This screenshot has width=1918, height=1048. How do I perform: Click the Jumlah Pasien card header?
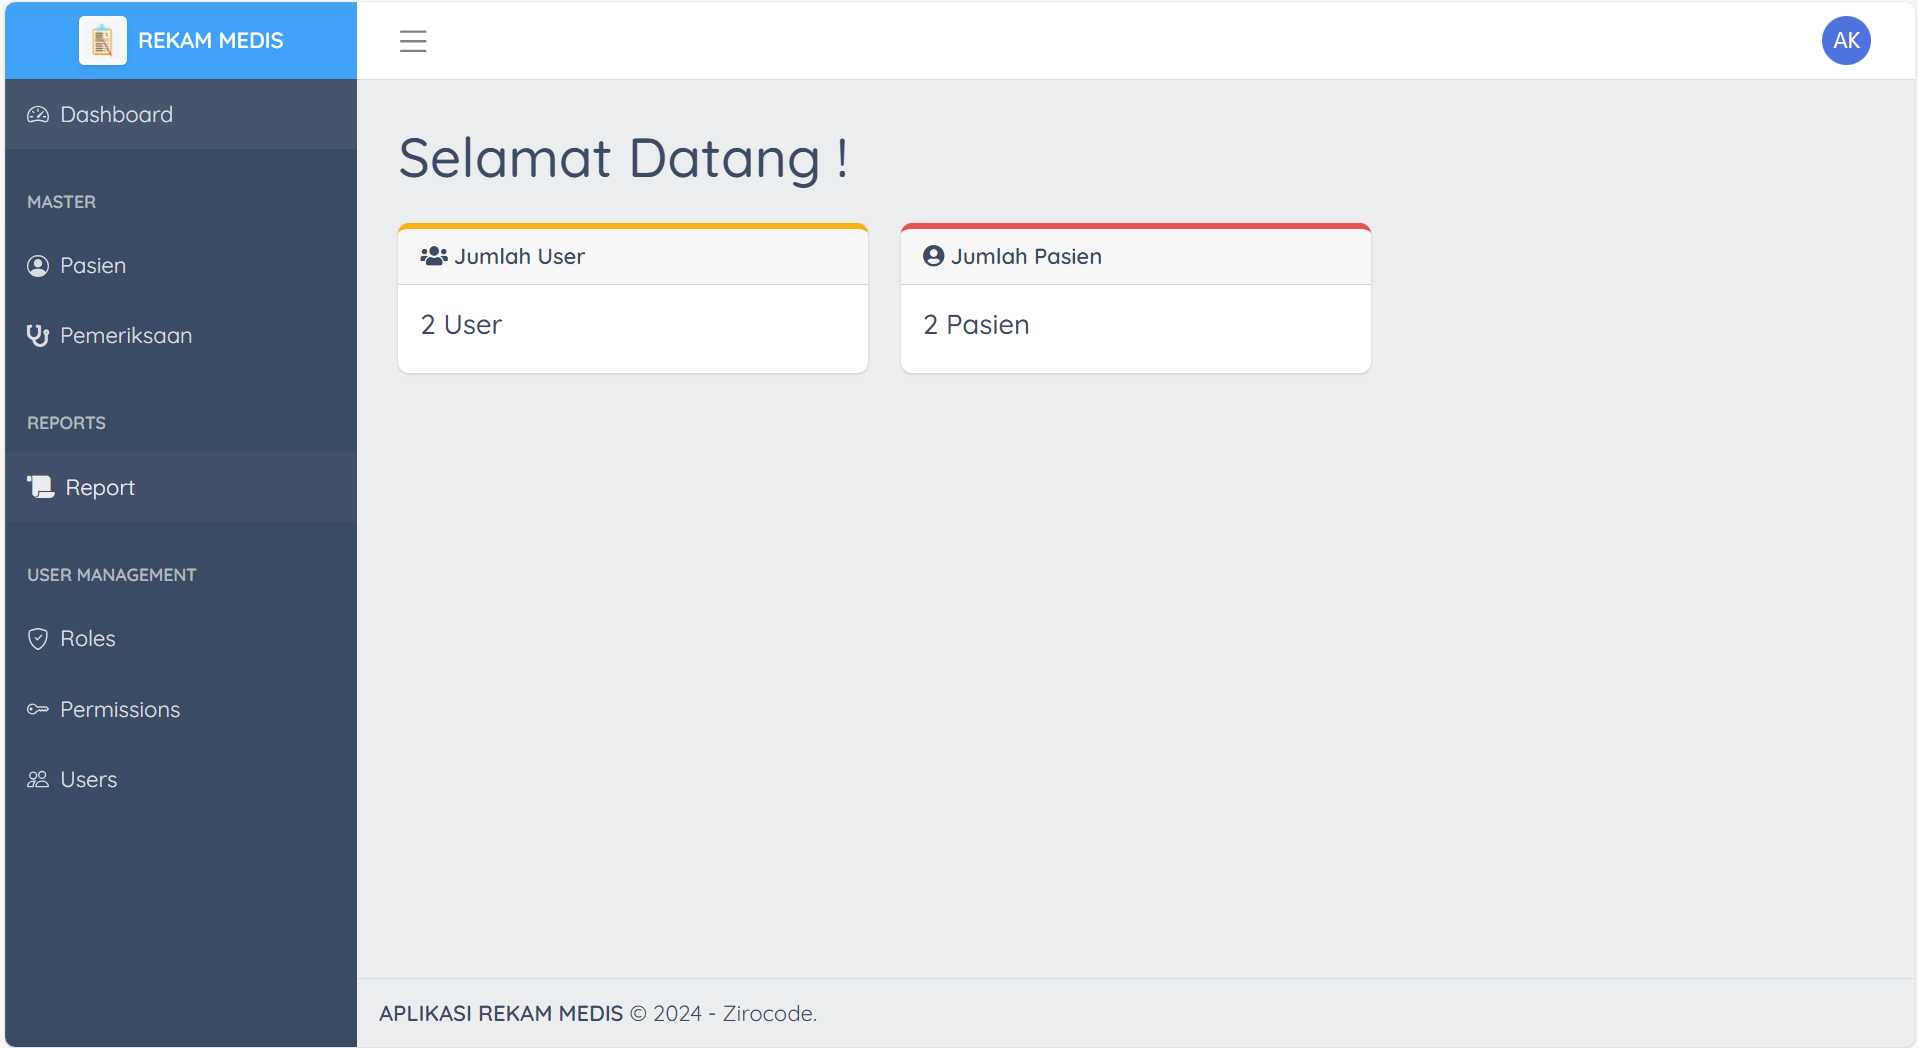(1135, 257)
